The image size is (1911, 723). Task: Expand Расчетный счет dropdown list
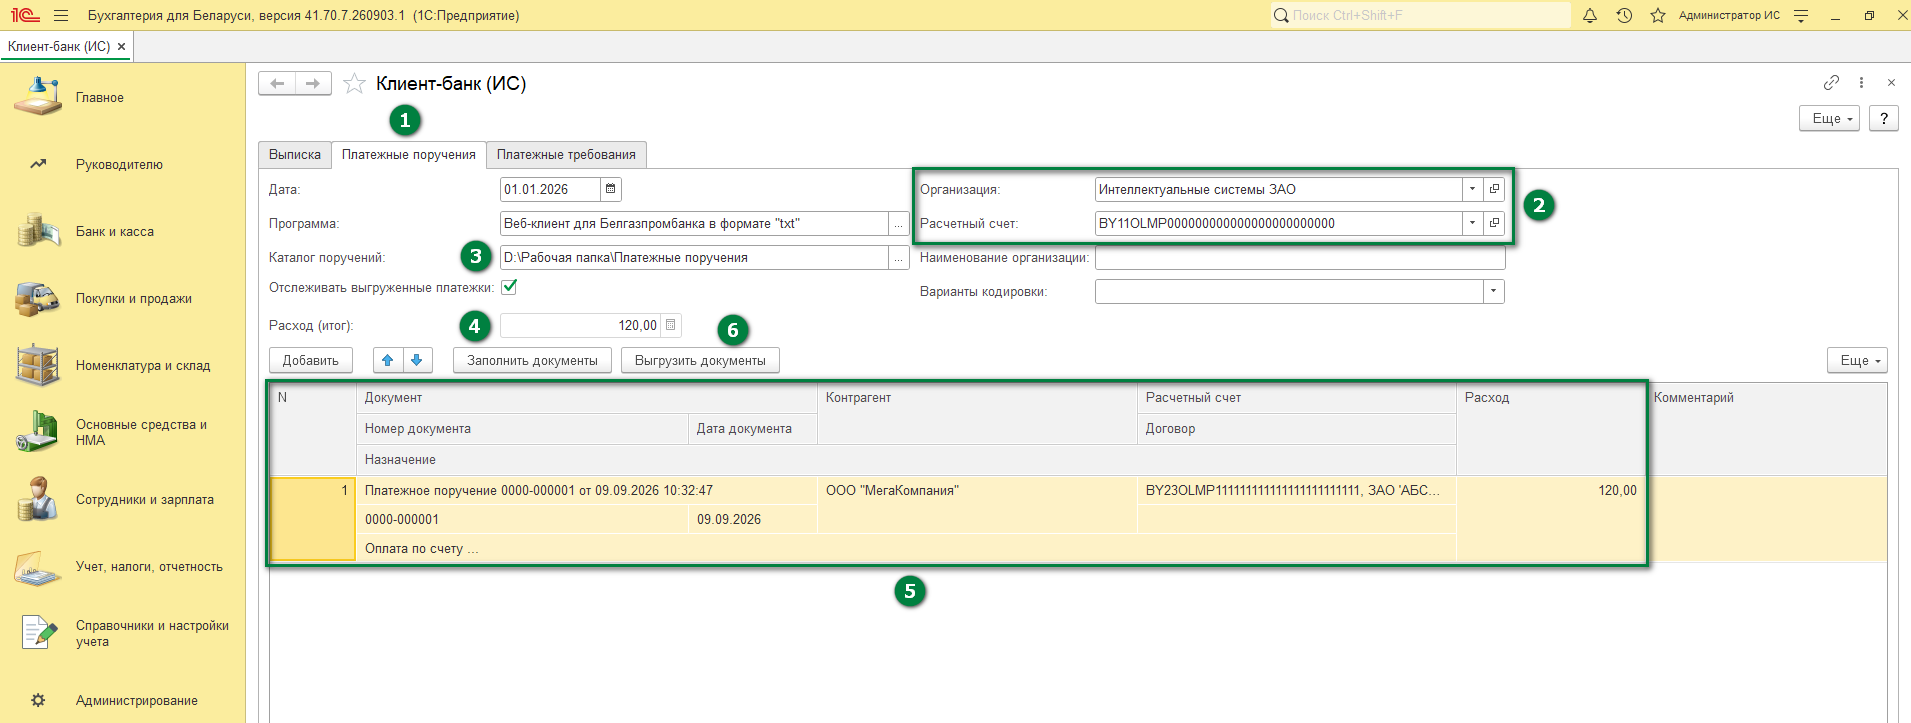(1472, 223)
